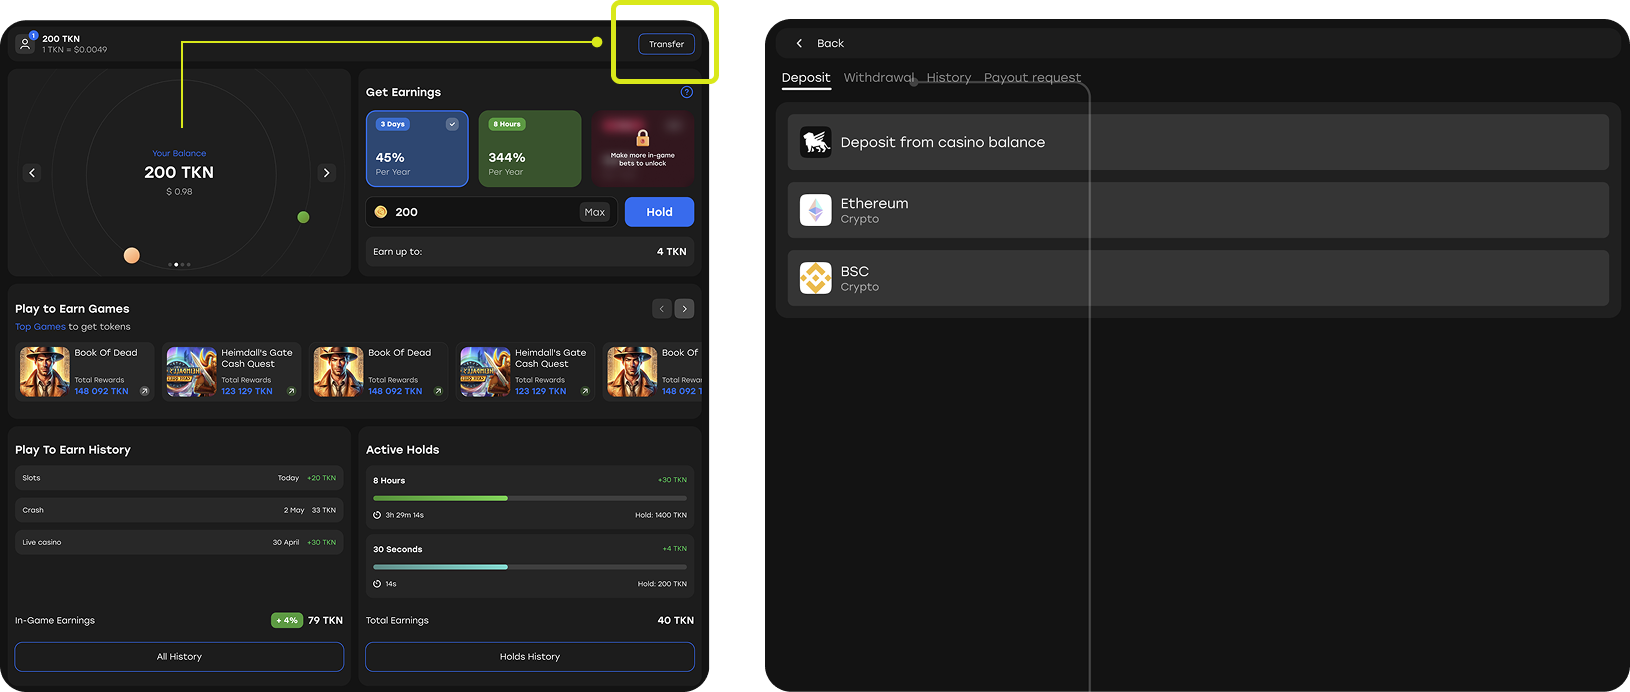Select the 8 Hours 344% plan
1630x692 pixels.
click(x=529, y=149)
